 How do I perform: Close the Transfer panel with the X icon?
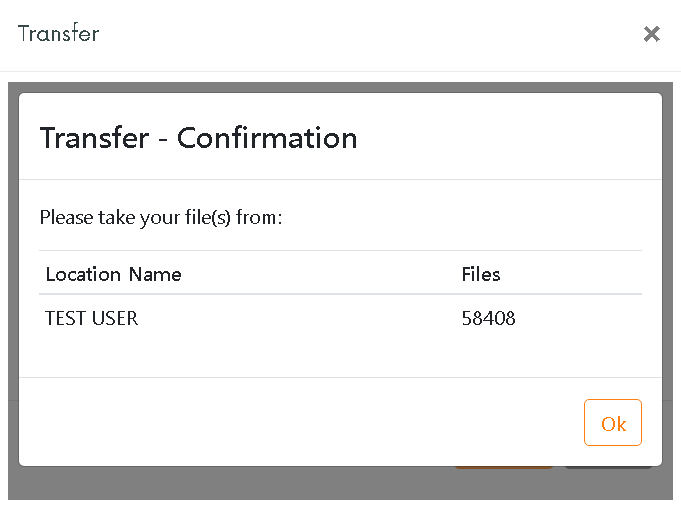[x=651, y=34]
